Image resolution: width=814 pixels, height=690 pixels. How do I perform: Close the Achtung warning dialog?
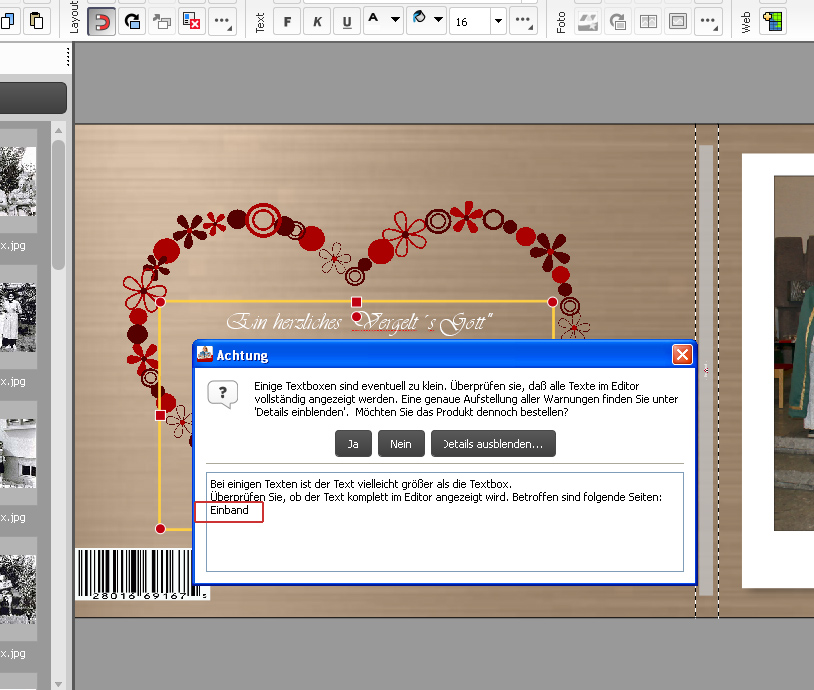click(681, 354)
